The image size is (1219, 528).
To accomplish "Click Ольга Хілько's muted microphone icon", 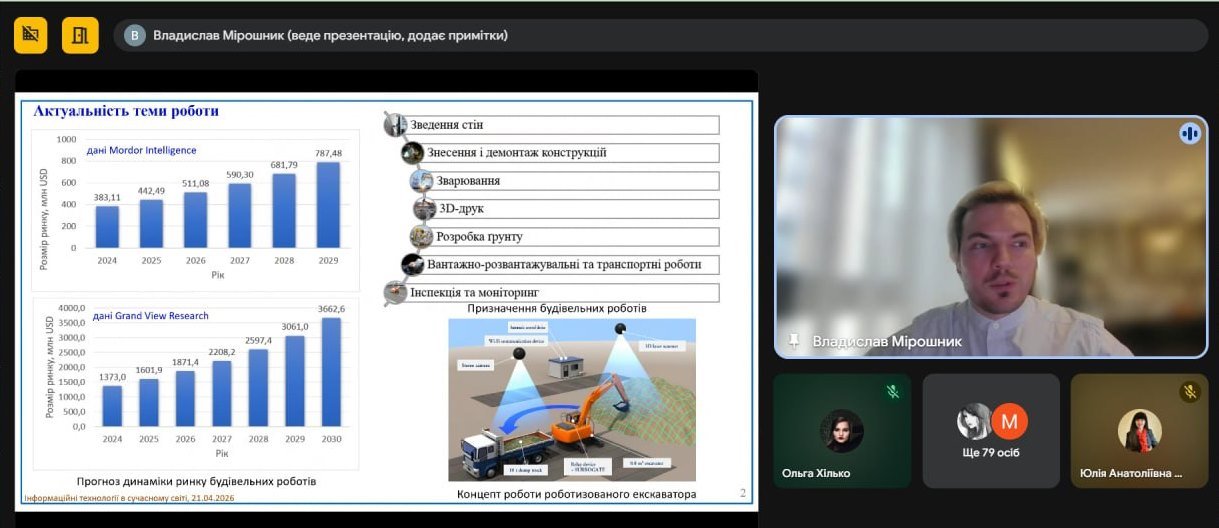I will pos(893,392).
